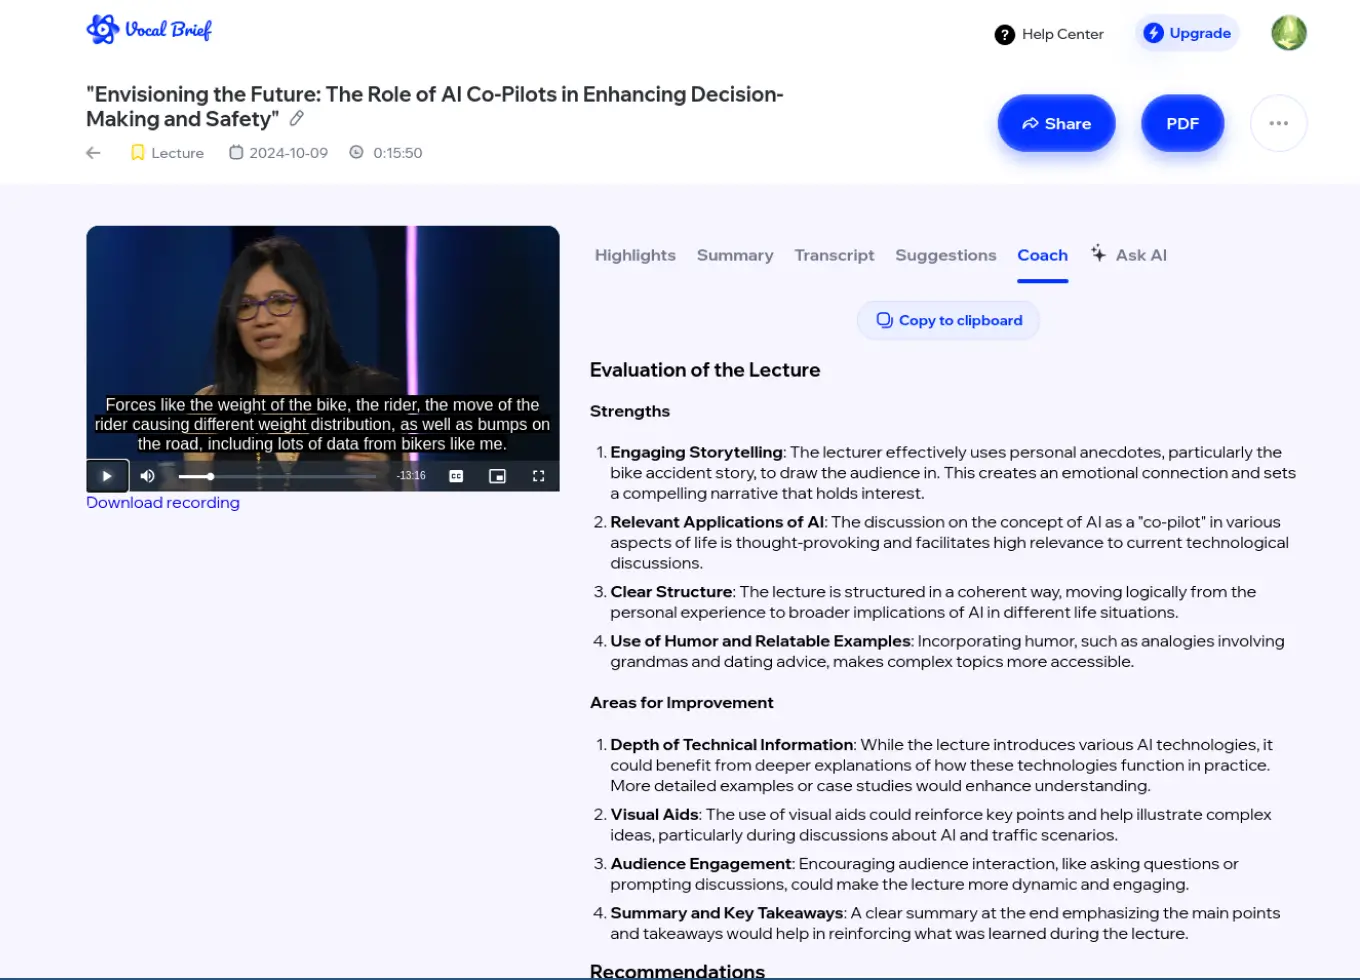Image resolution: width=1360 pixels, height=980 pixels.
Task: Switch to the Highlights tab
Action: click(635, 256)
